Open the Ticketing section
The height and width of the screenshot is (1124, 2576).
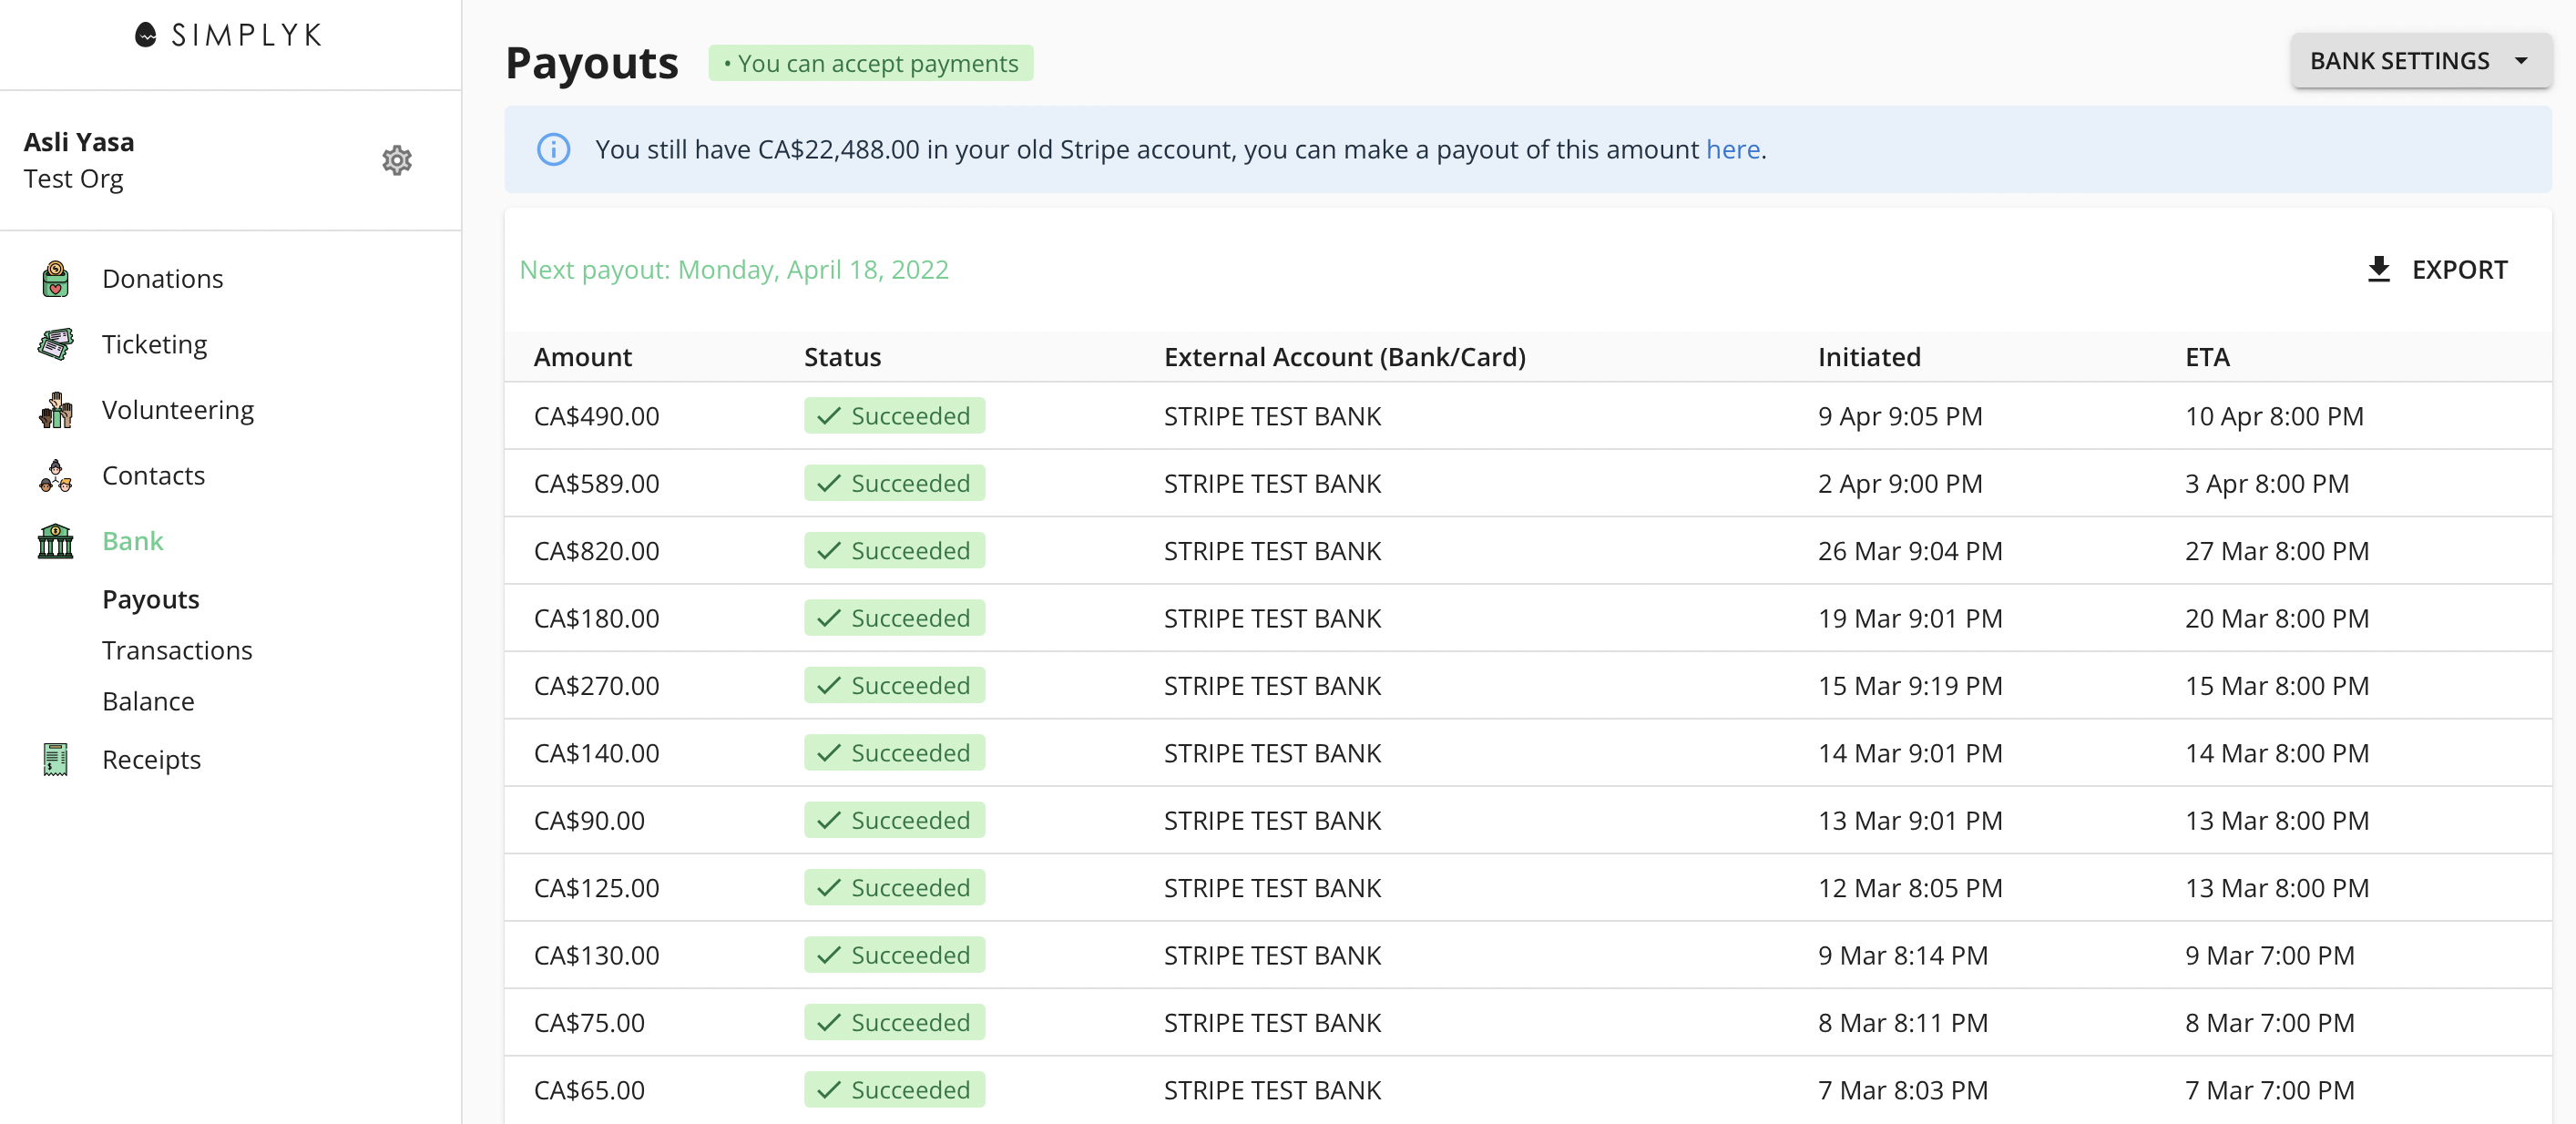pos(155,344)
